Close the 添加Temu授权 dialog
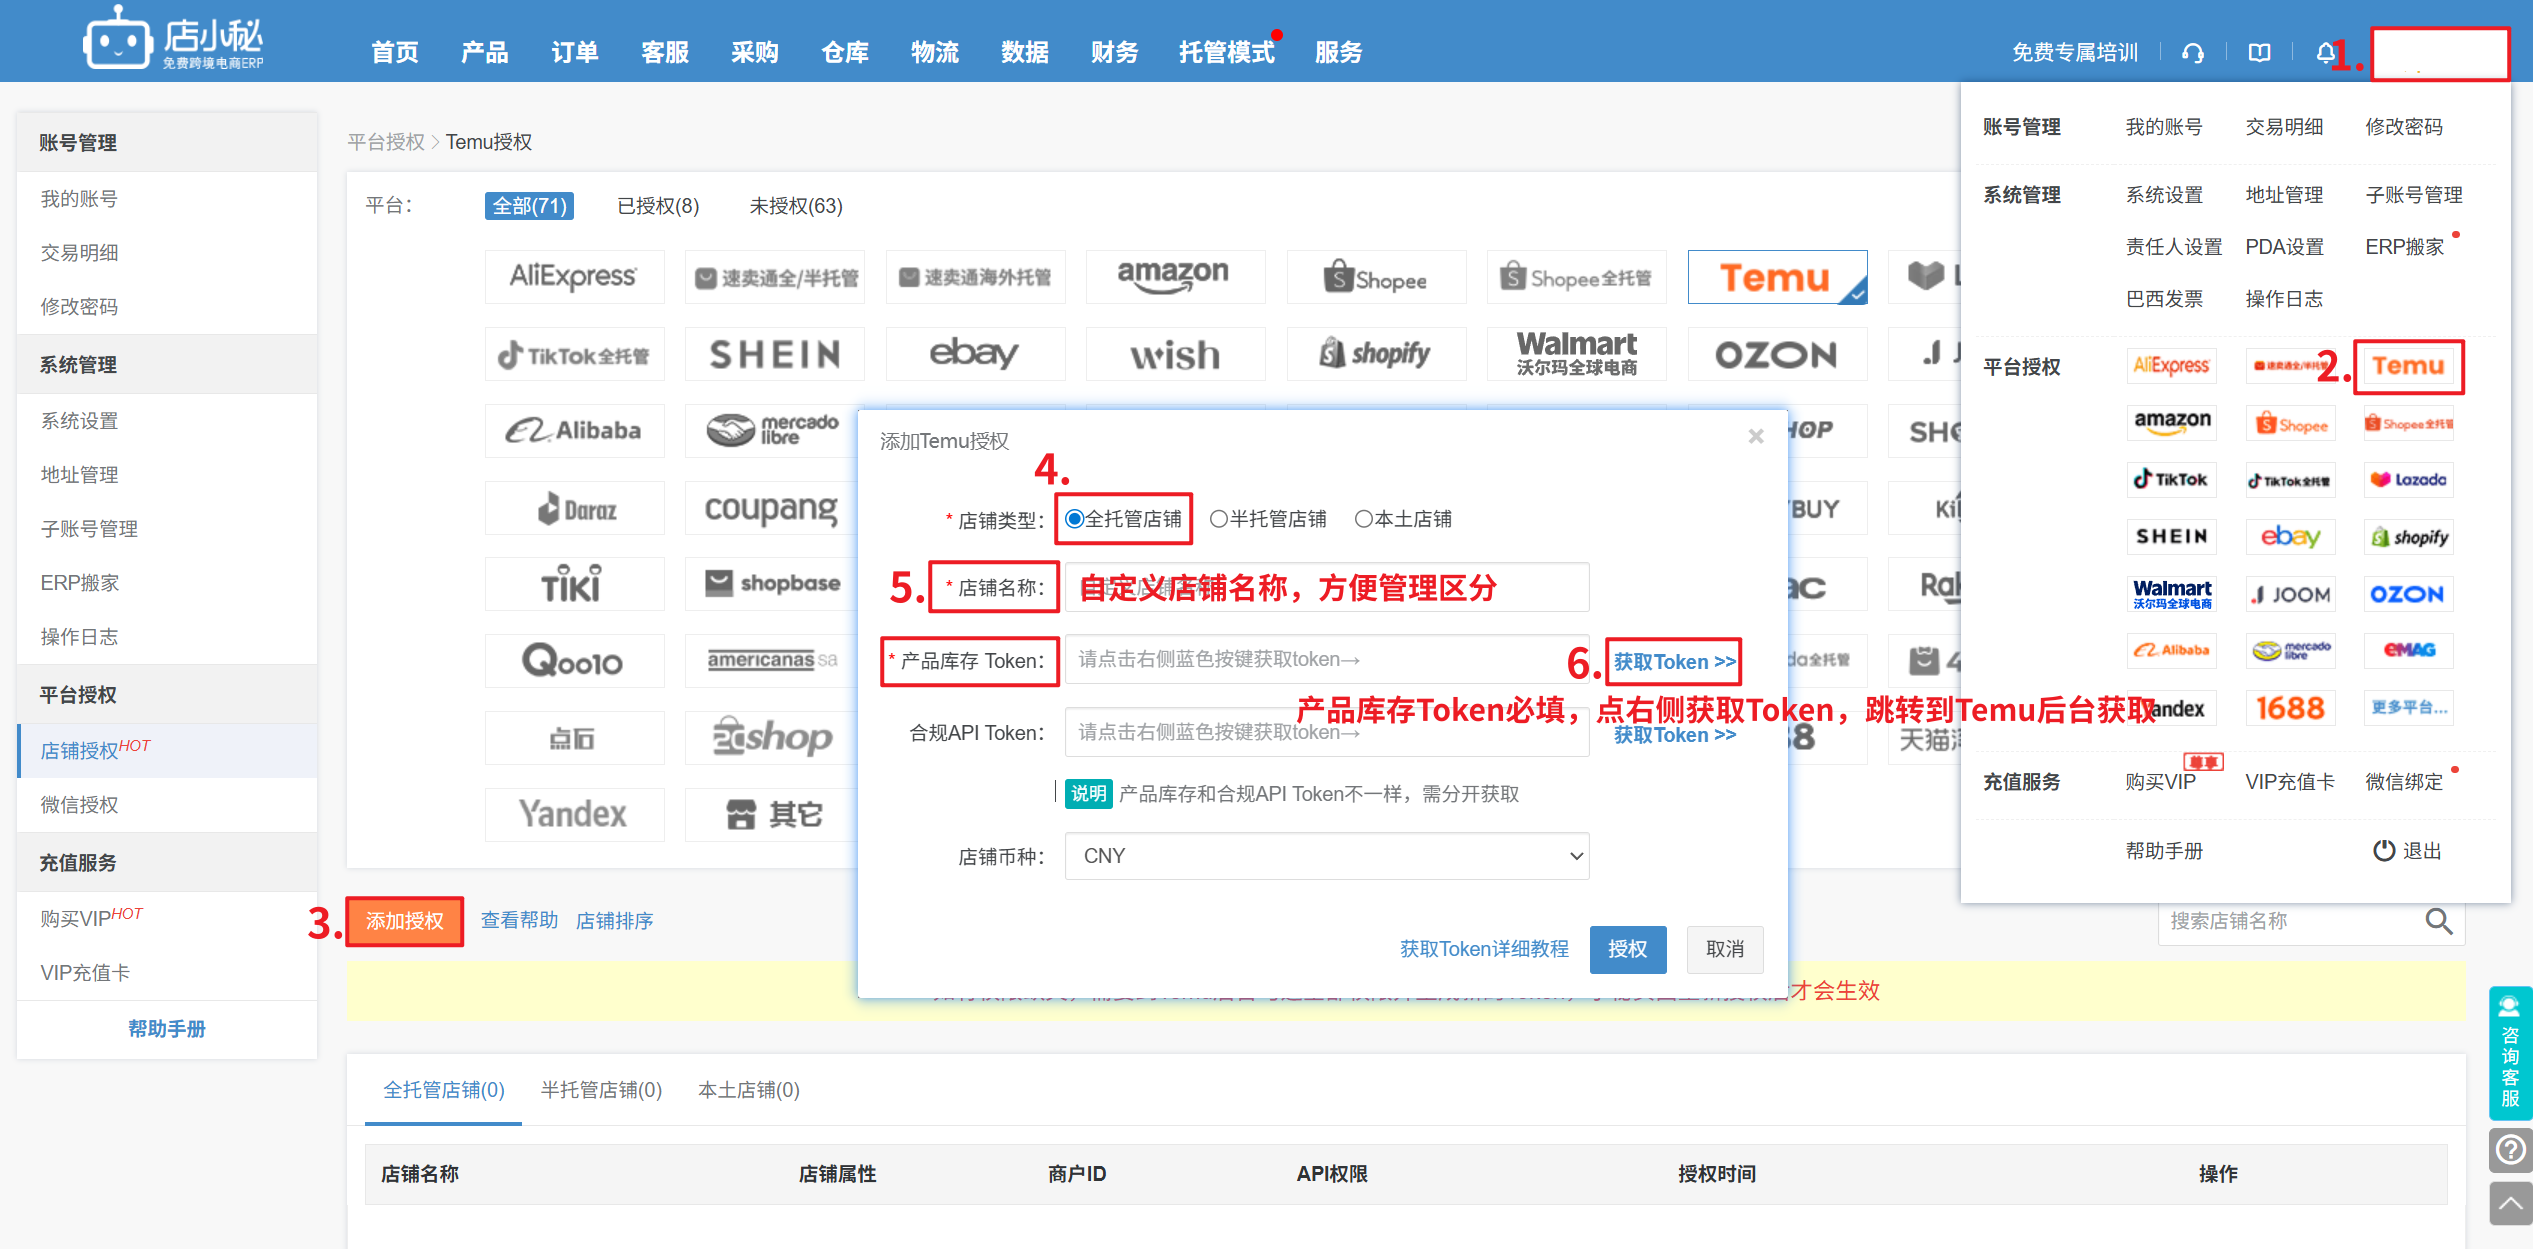The image size is (2533, 1249). pos(1755,436)
